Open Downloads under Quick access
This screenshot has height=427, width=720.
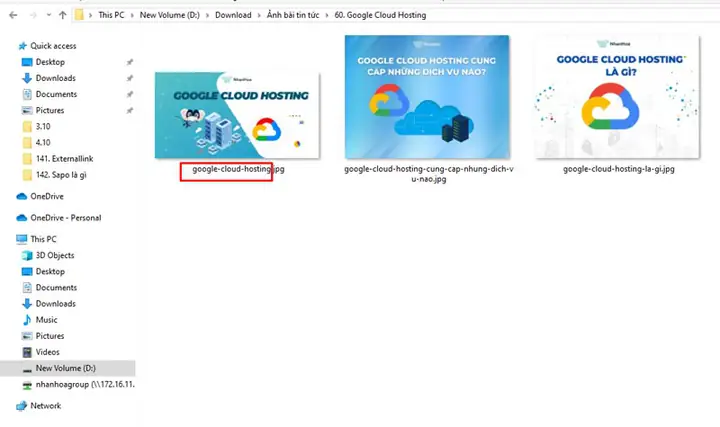pos(55,78)
